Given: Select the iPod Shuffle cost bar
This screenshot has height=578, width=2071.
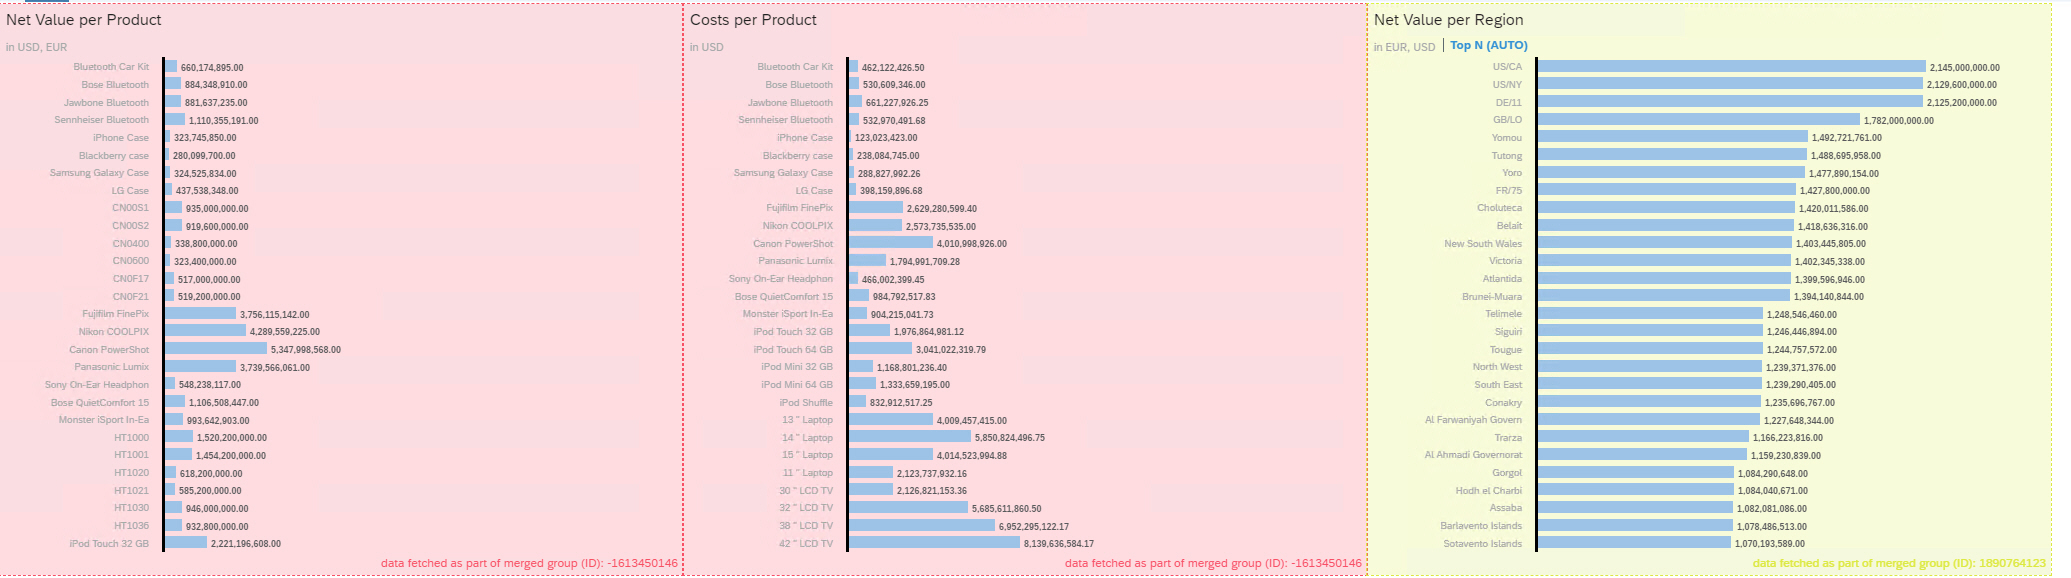Looking at the screenshot, I should click(x=857, y=402).
